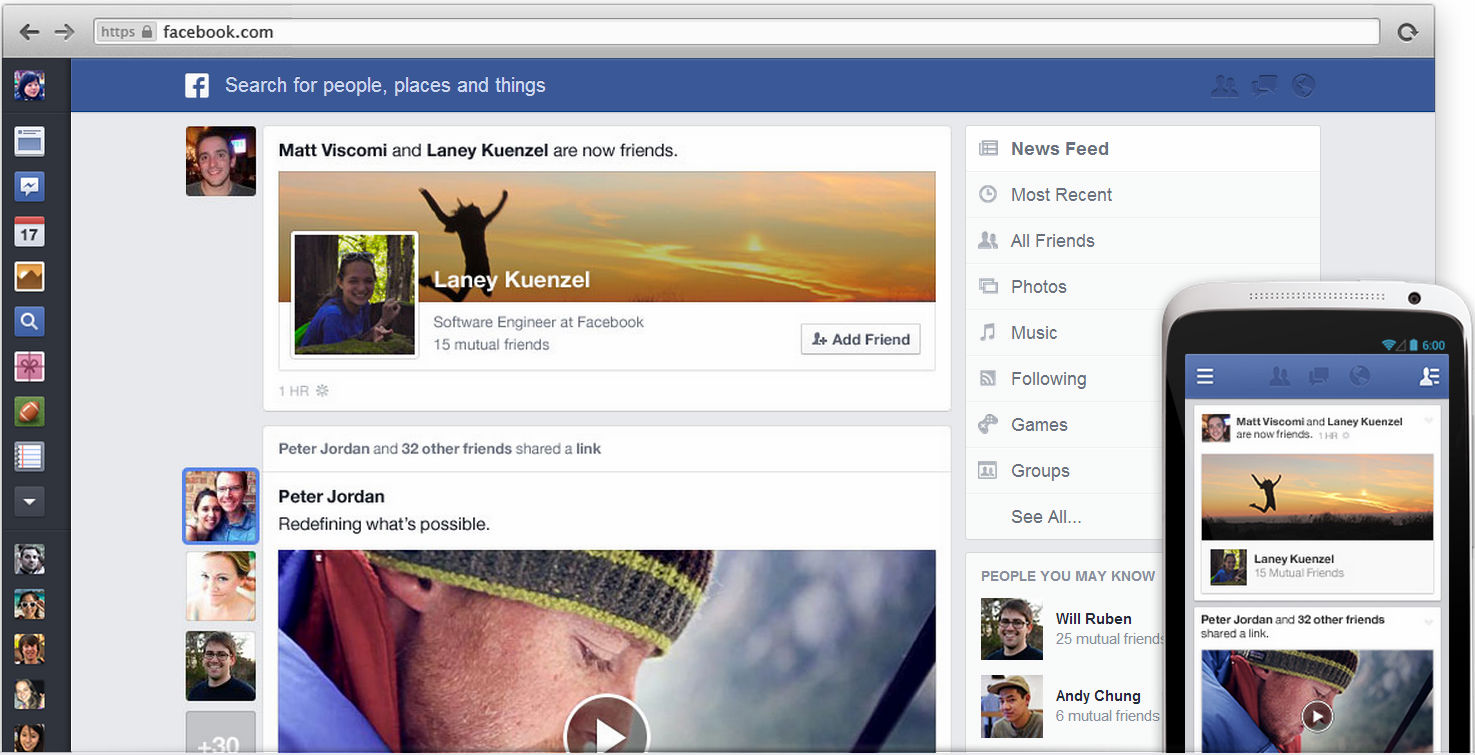Reload the page using the browser refresh icon
Viewport: 1475px width, 755px height.
pyautogui.click(x=1408, y=32)
